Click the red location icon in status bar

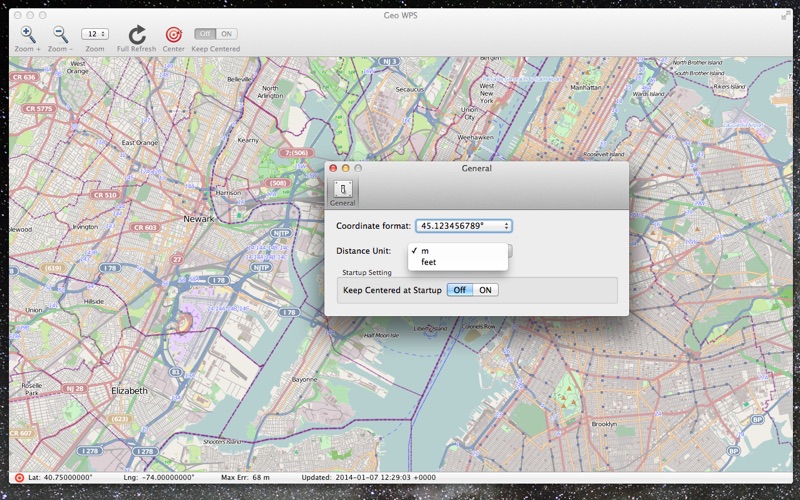pos(19,478)
